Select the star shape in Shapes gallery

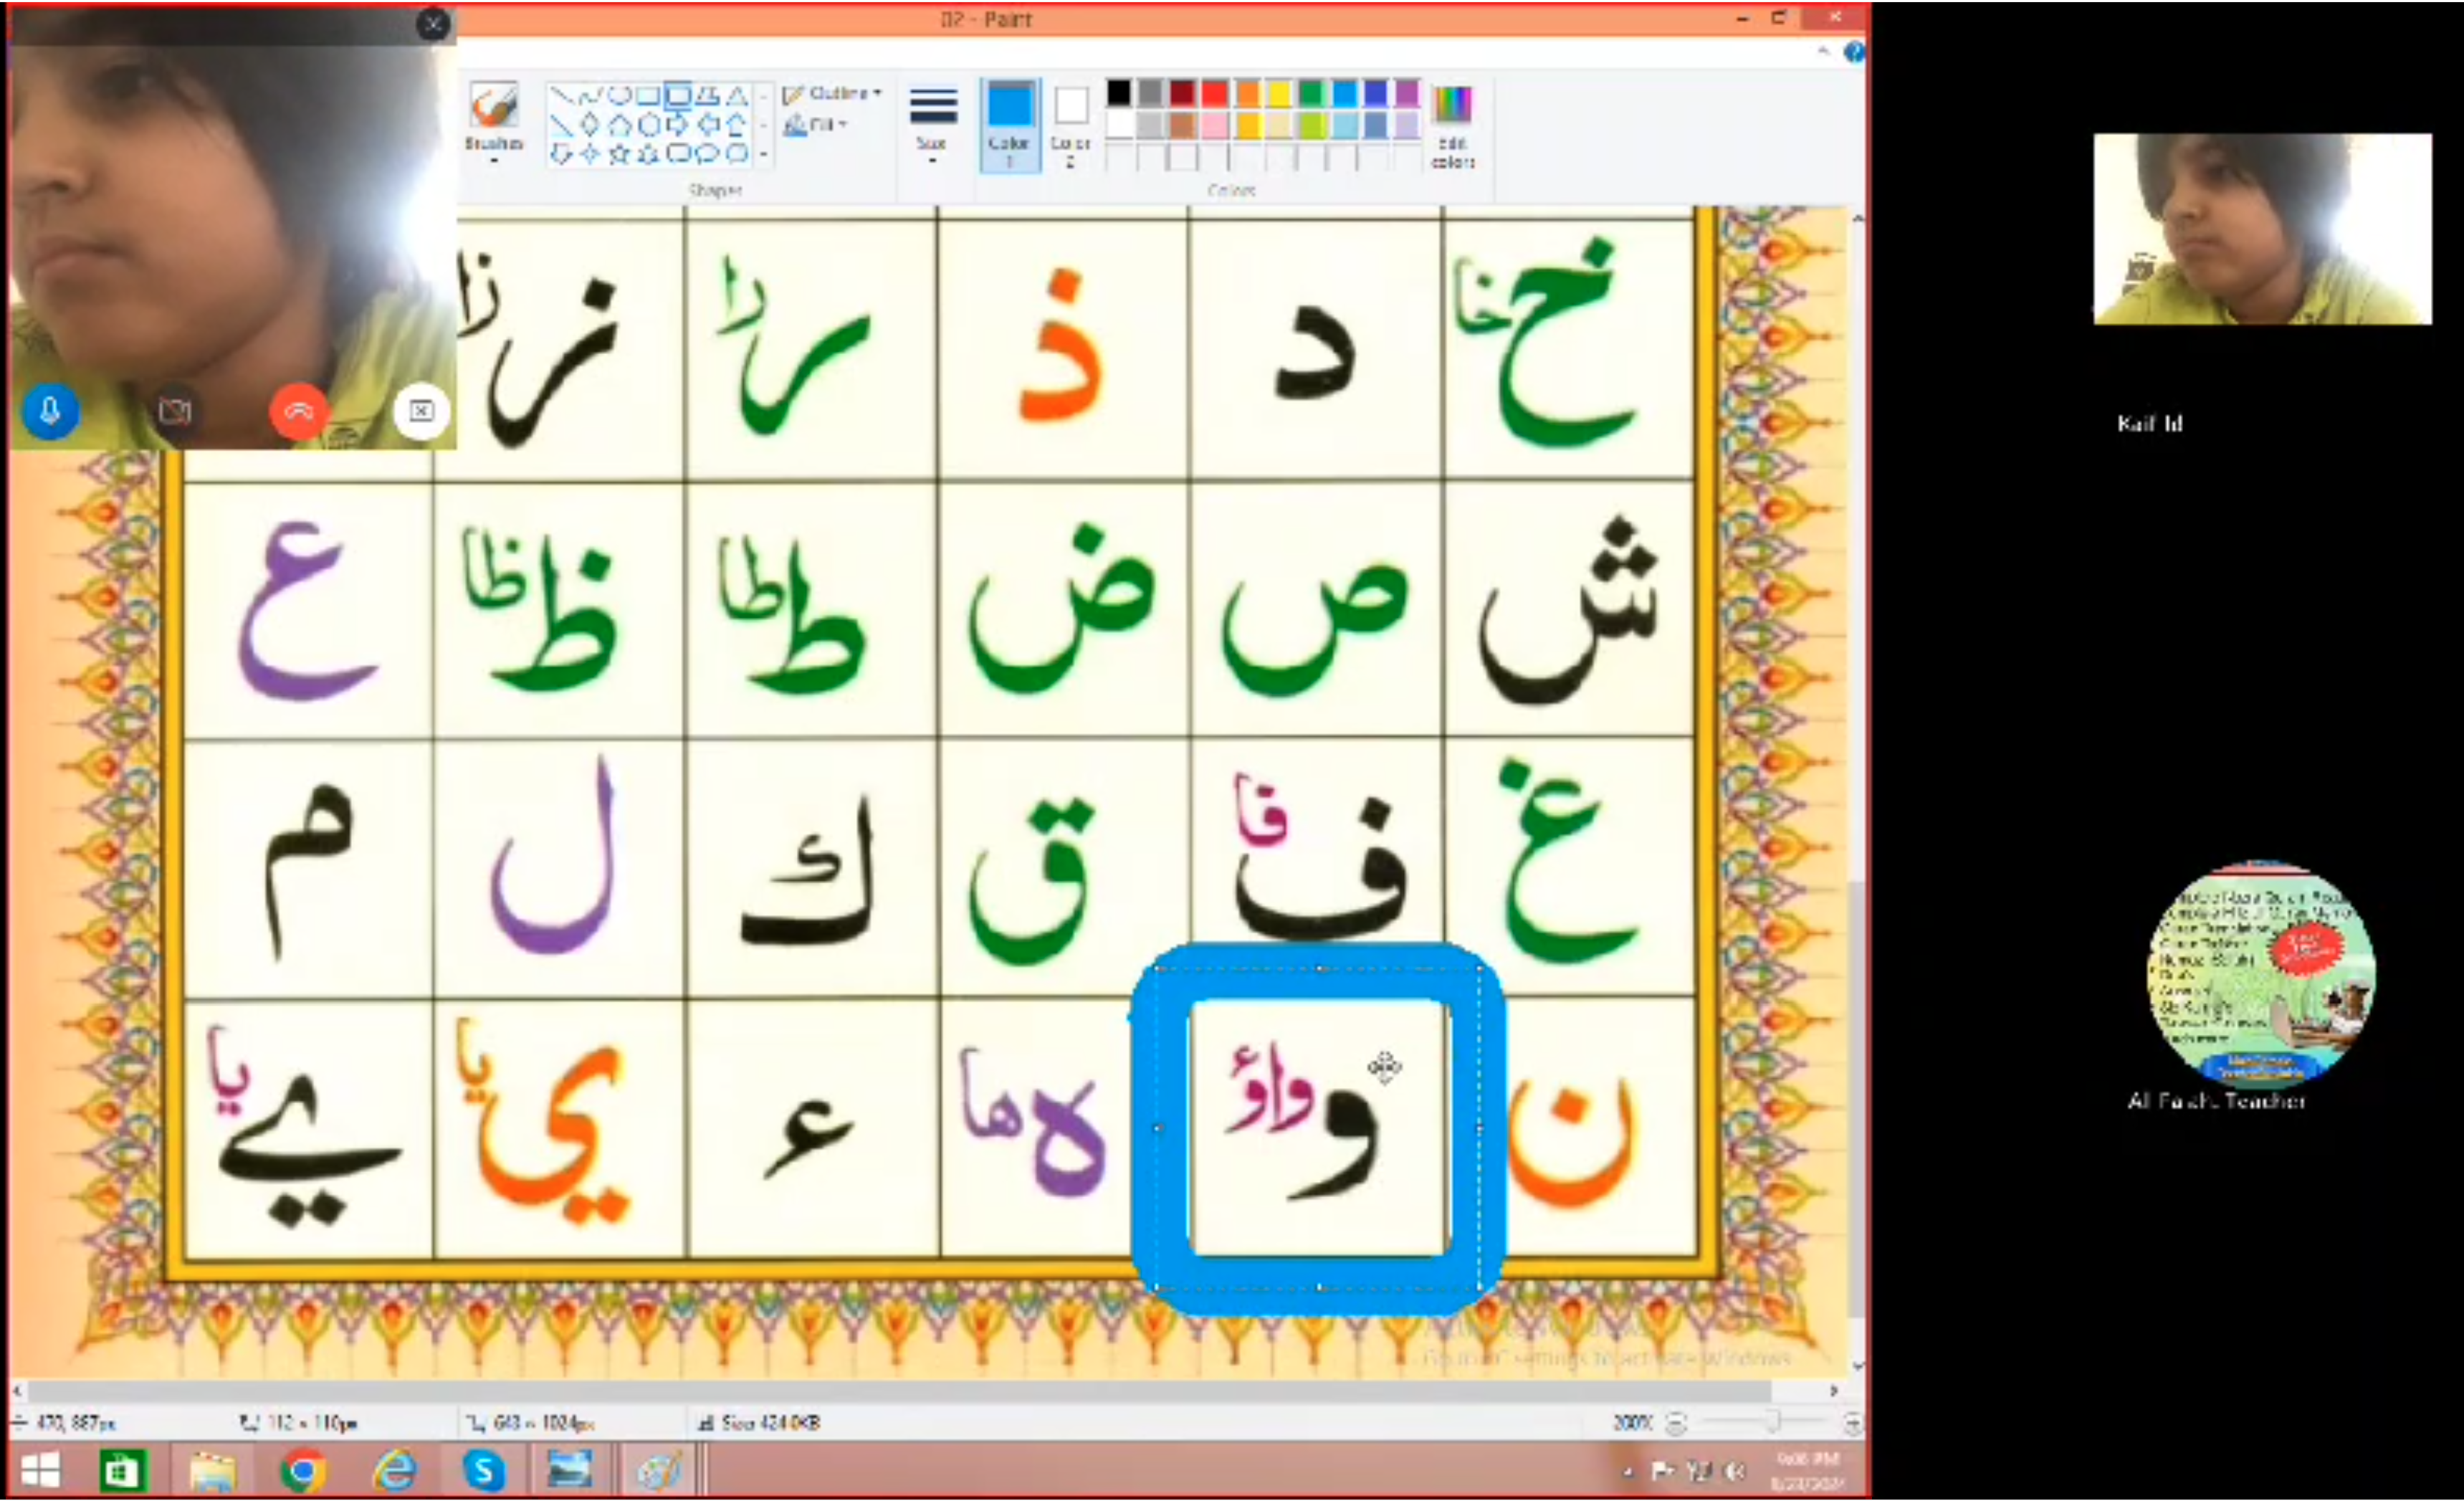click(x=619, y=154)
